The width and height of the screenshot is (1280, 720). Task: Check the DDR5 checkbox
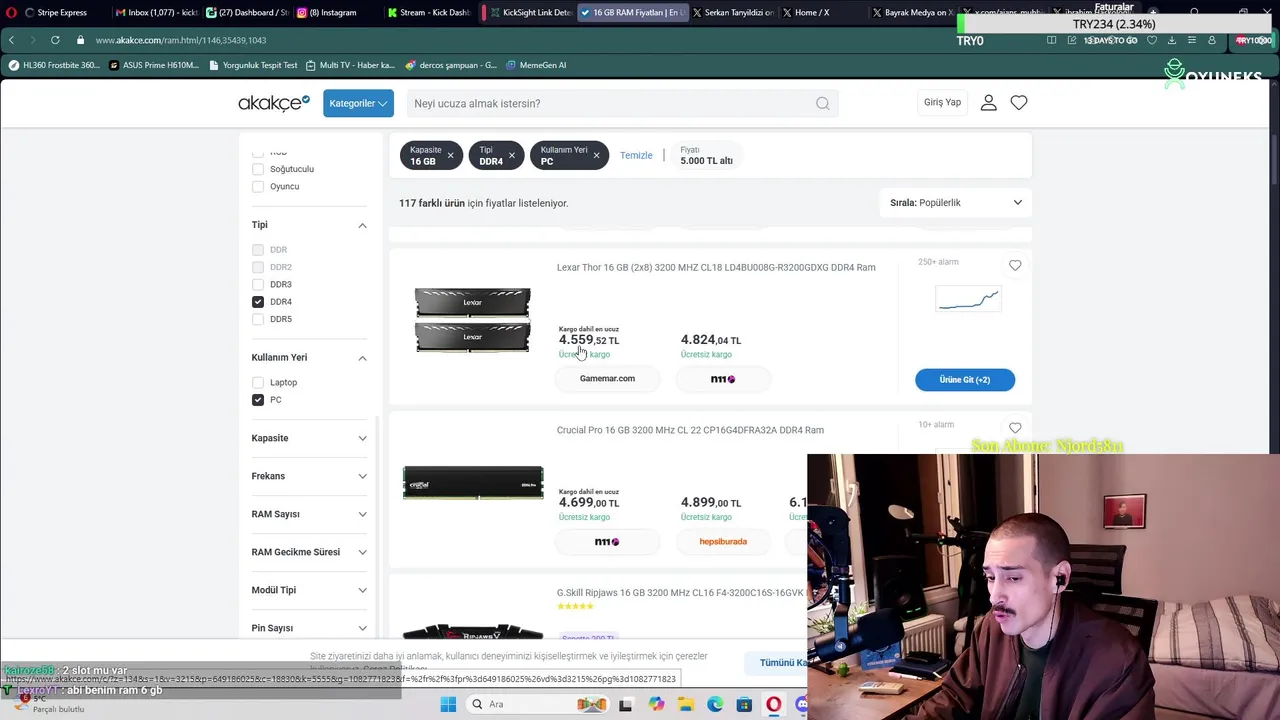pyautogui.click(x=258, y=319)
